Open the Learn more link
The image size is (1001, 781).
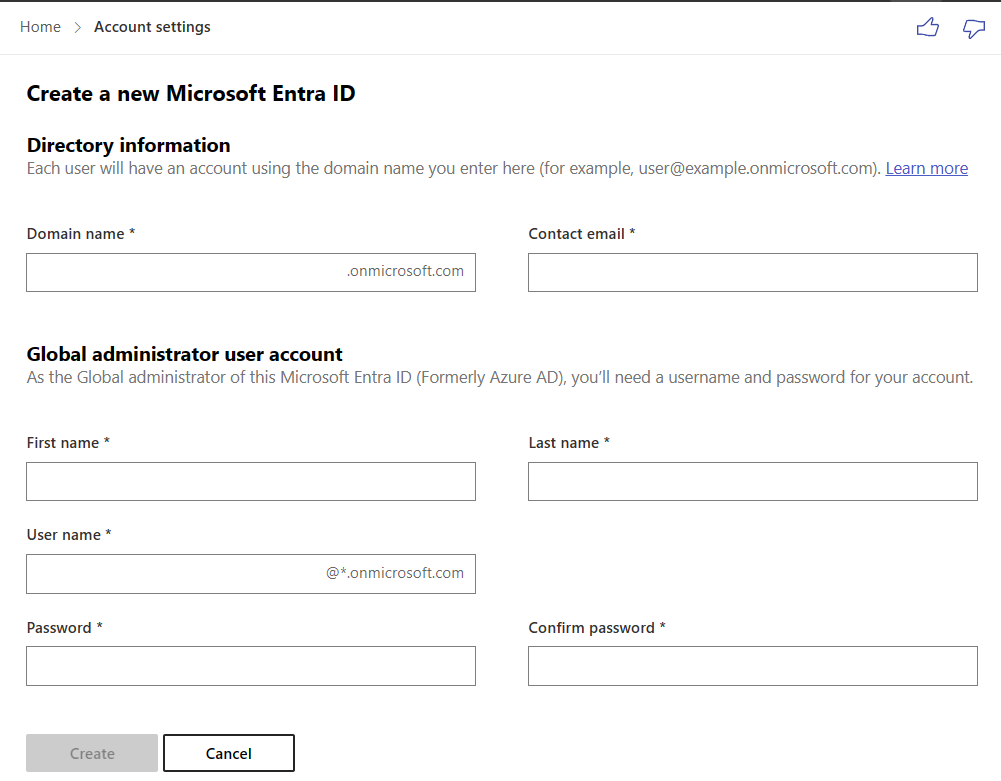(x=926, y=168)
